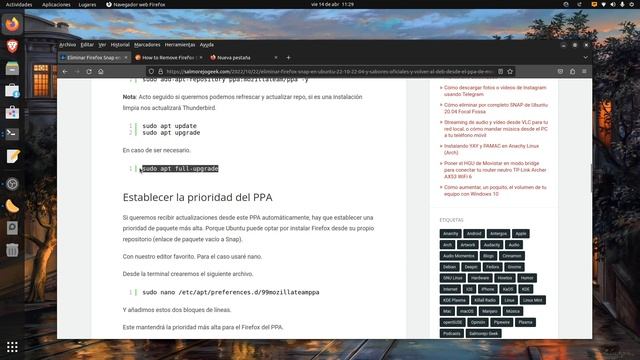Open the Archivo menu
Image resolution: width=640 pixels, height=360 pixels.
coord(68,45)
